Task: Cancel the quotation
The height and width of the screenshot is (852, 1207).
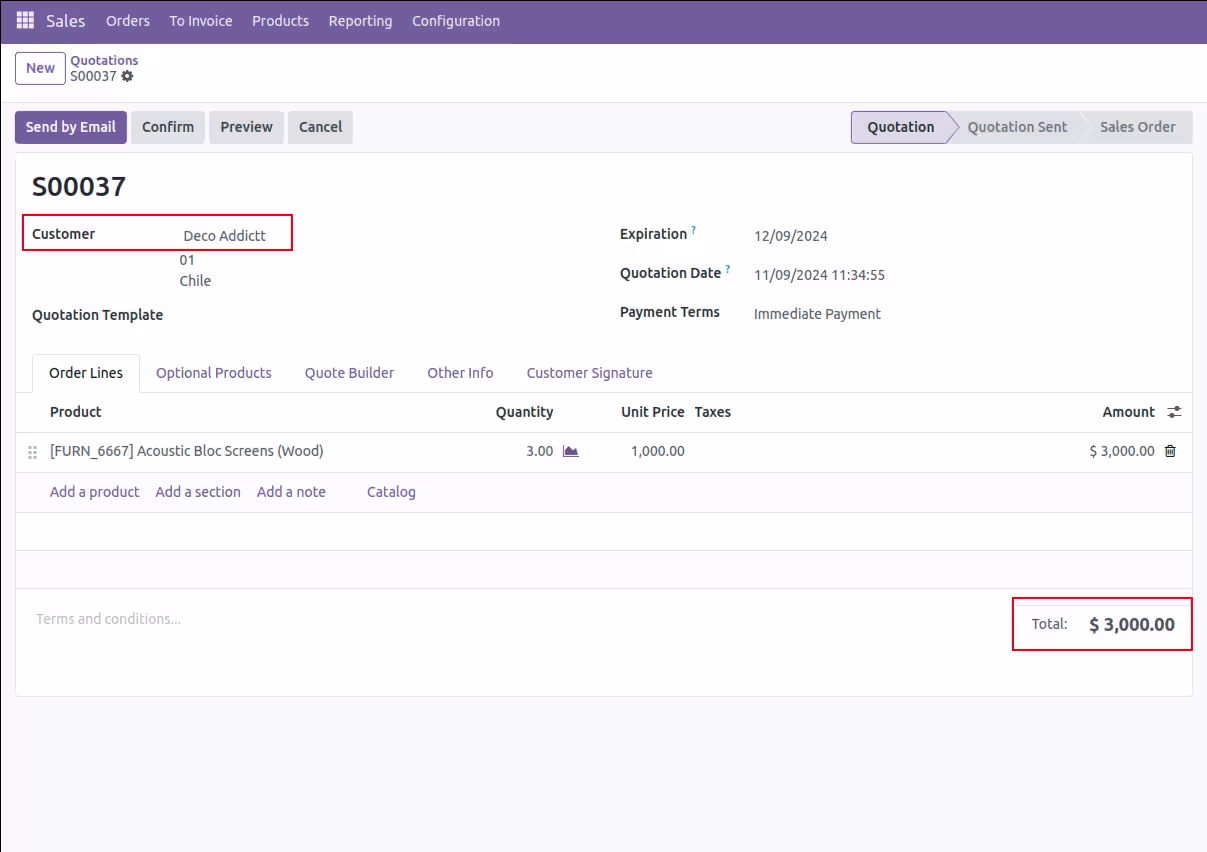Action: click(x=320, y=127)
